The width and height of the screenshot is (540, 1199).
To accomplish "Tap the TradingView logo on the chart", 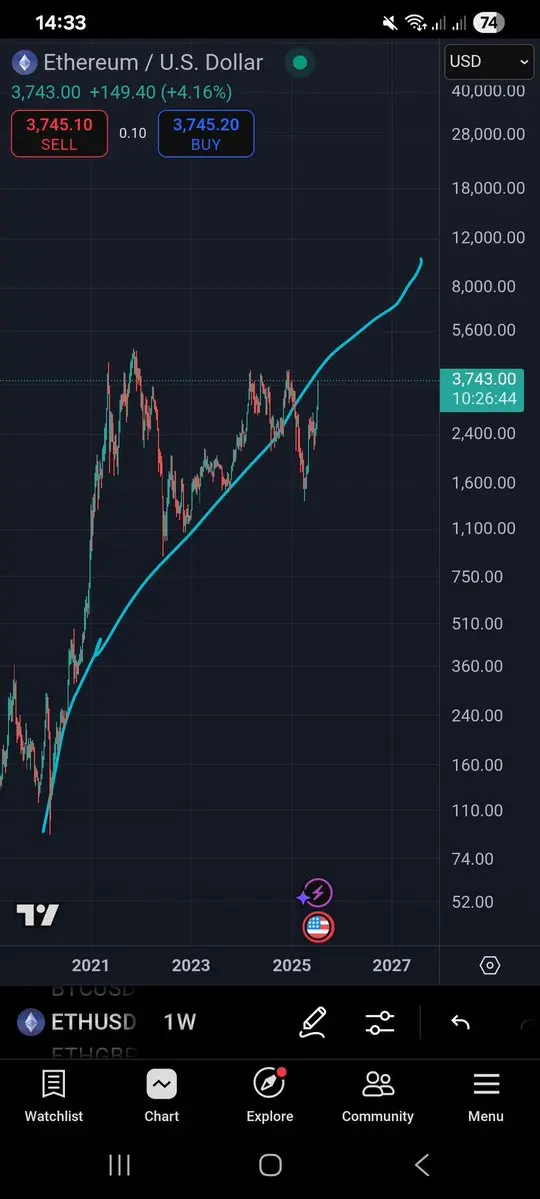I will pos(37,915).
